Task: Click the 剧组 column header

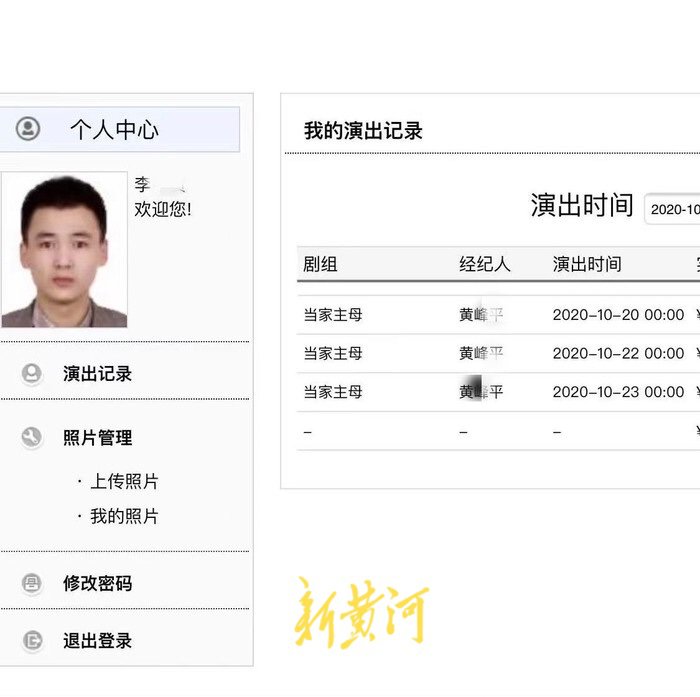Action: tap(320, 264)
